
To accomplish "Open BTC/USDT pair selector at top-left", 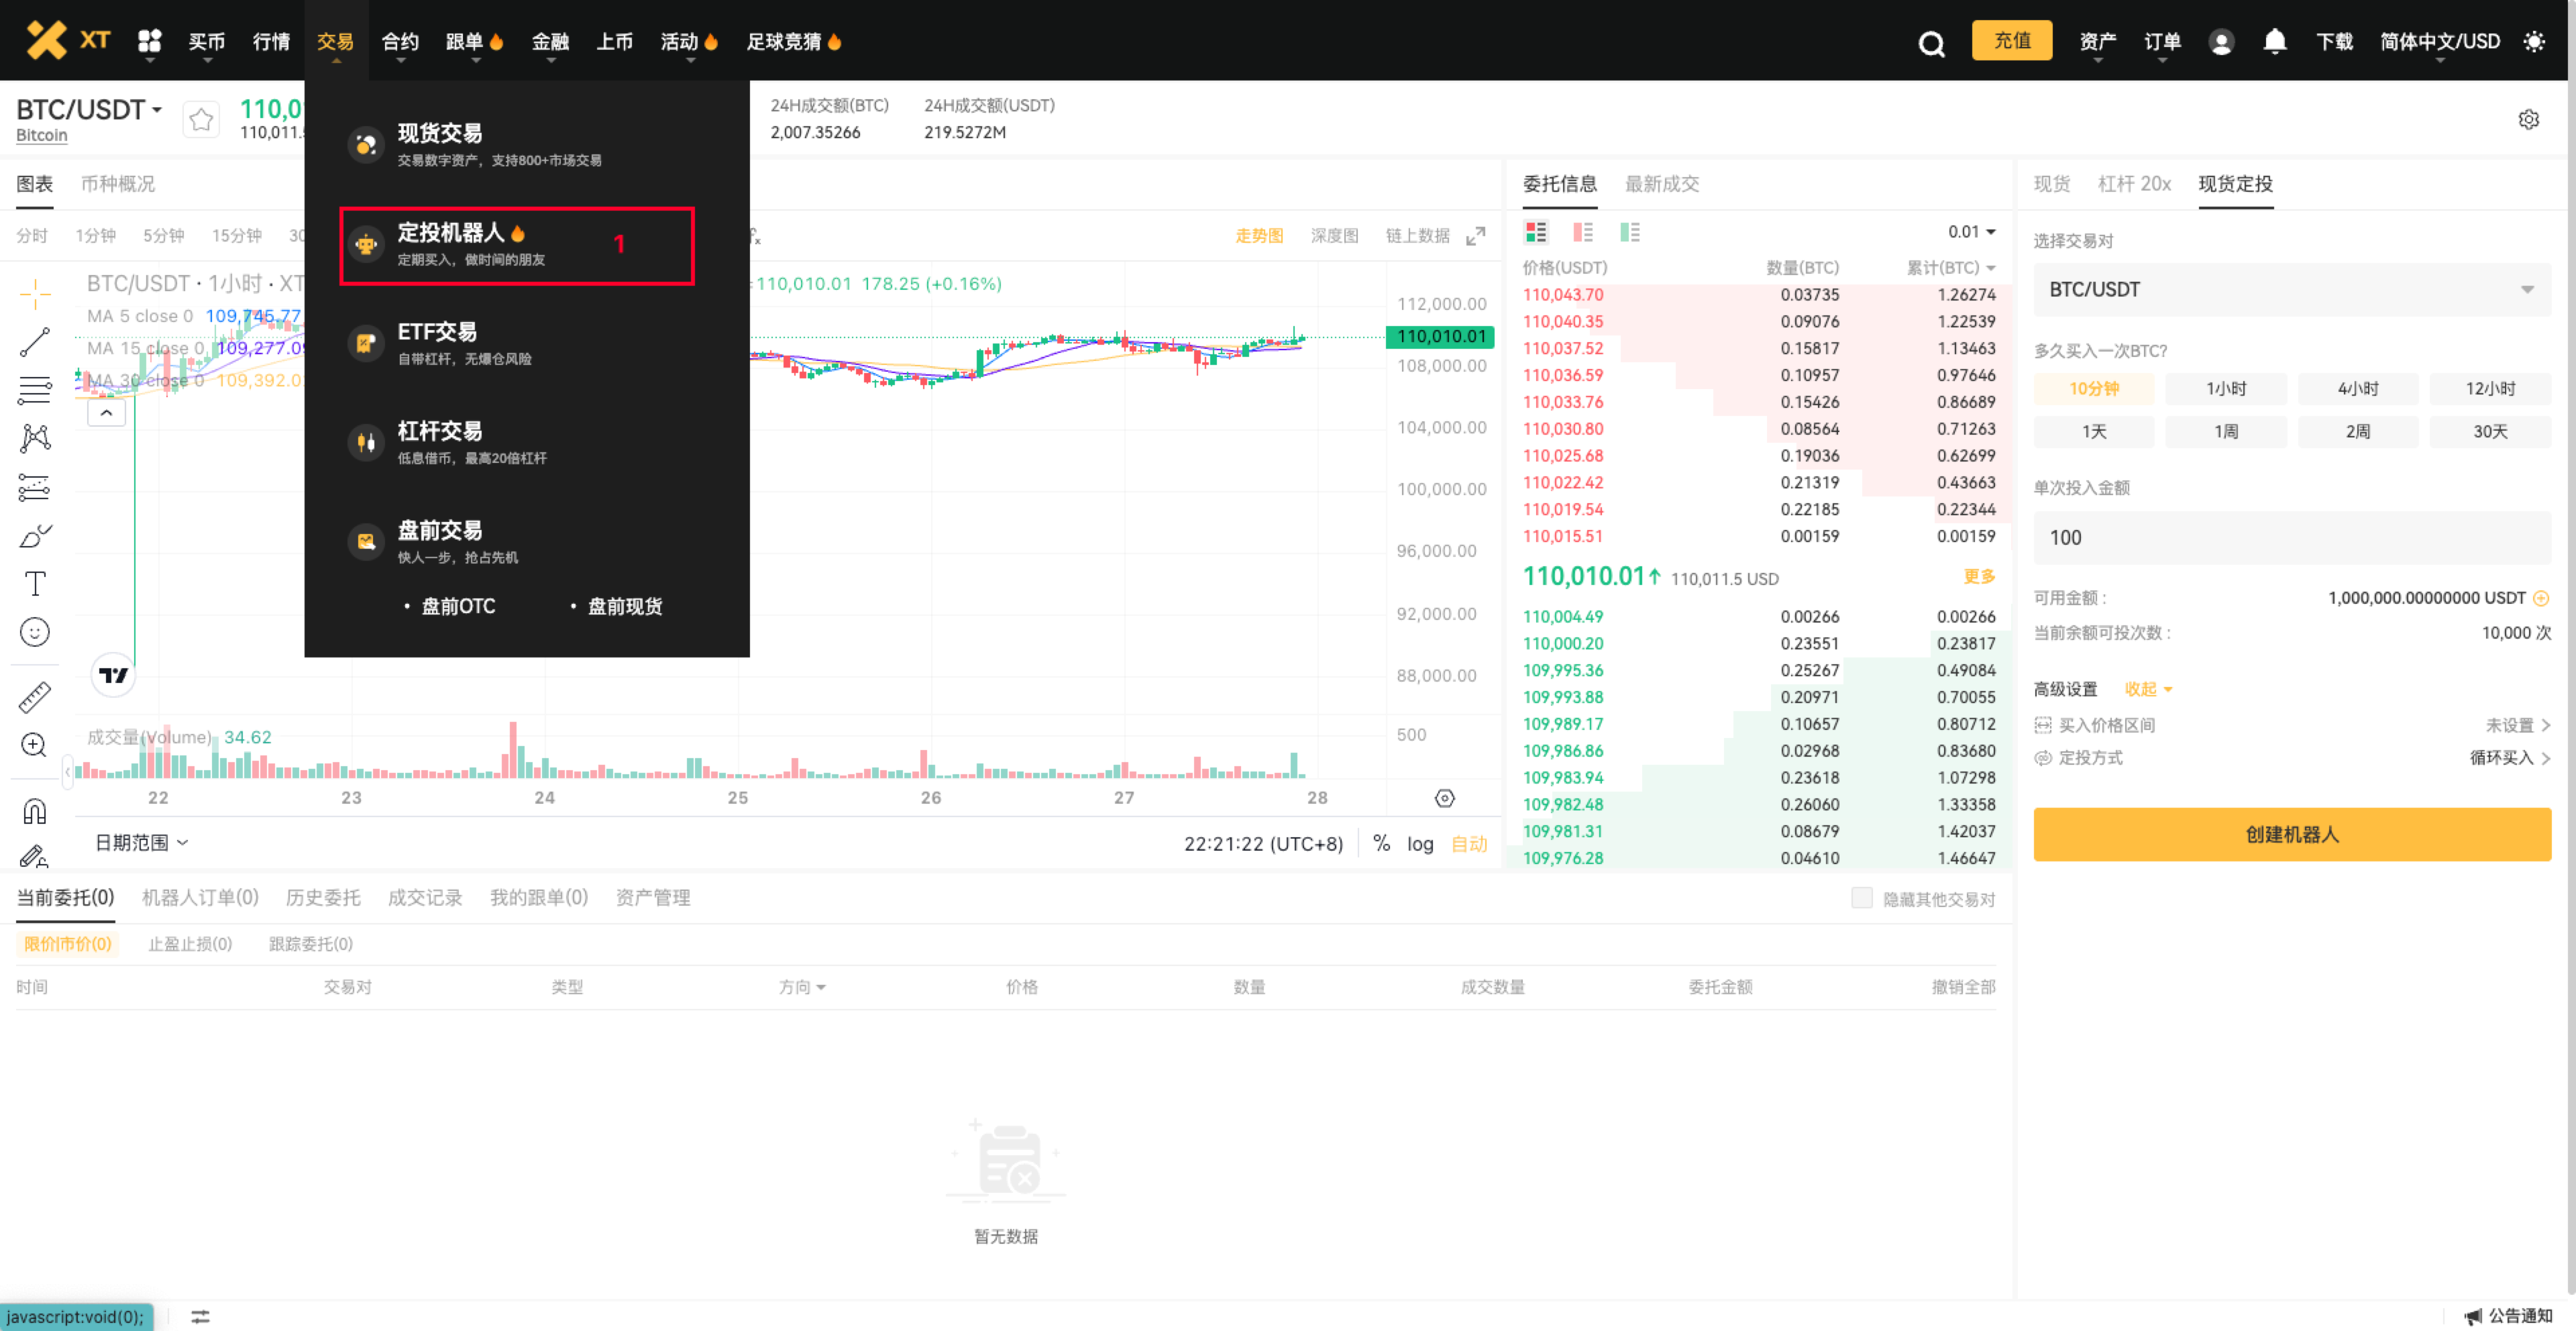I will pos(89,109).
